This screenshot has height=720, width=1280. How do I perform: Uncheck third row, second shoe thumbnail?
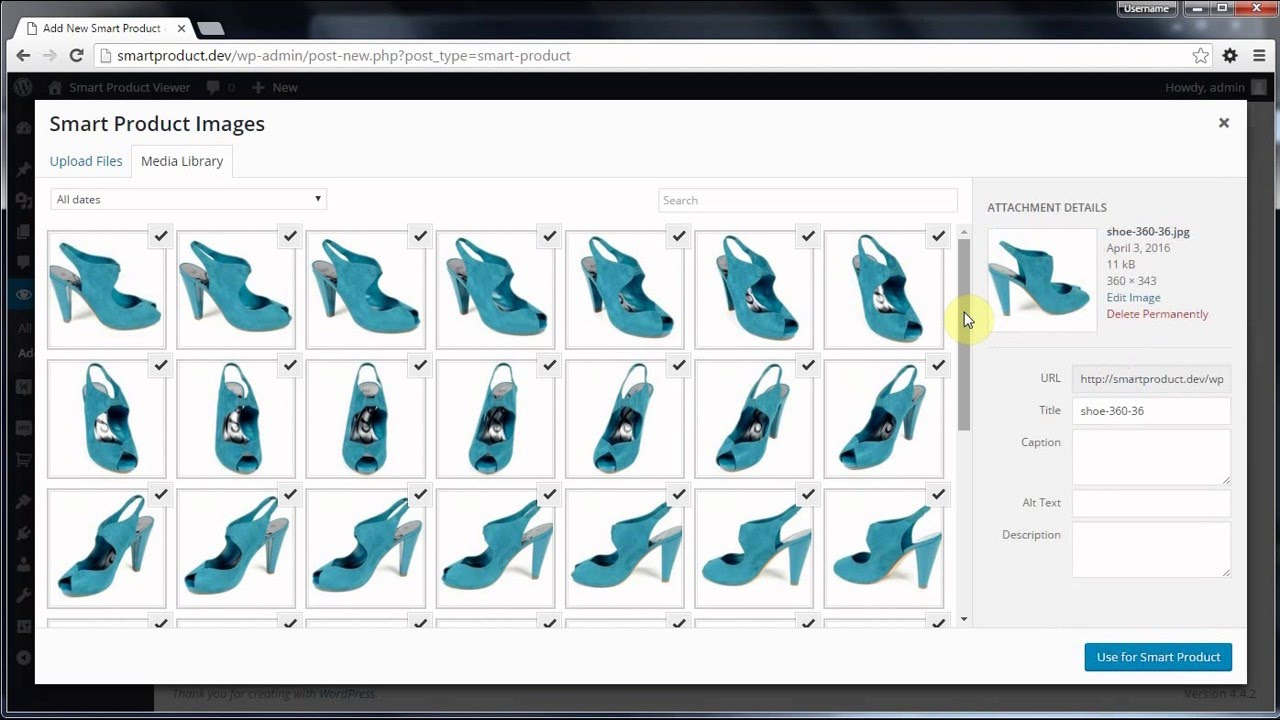click(x=290, y=495)
